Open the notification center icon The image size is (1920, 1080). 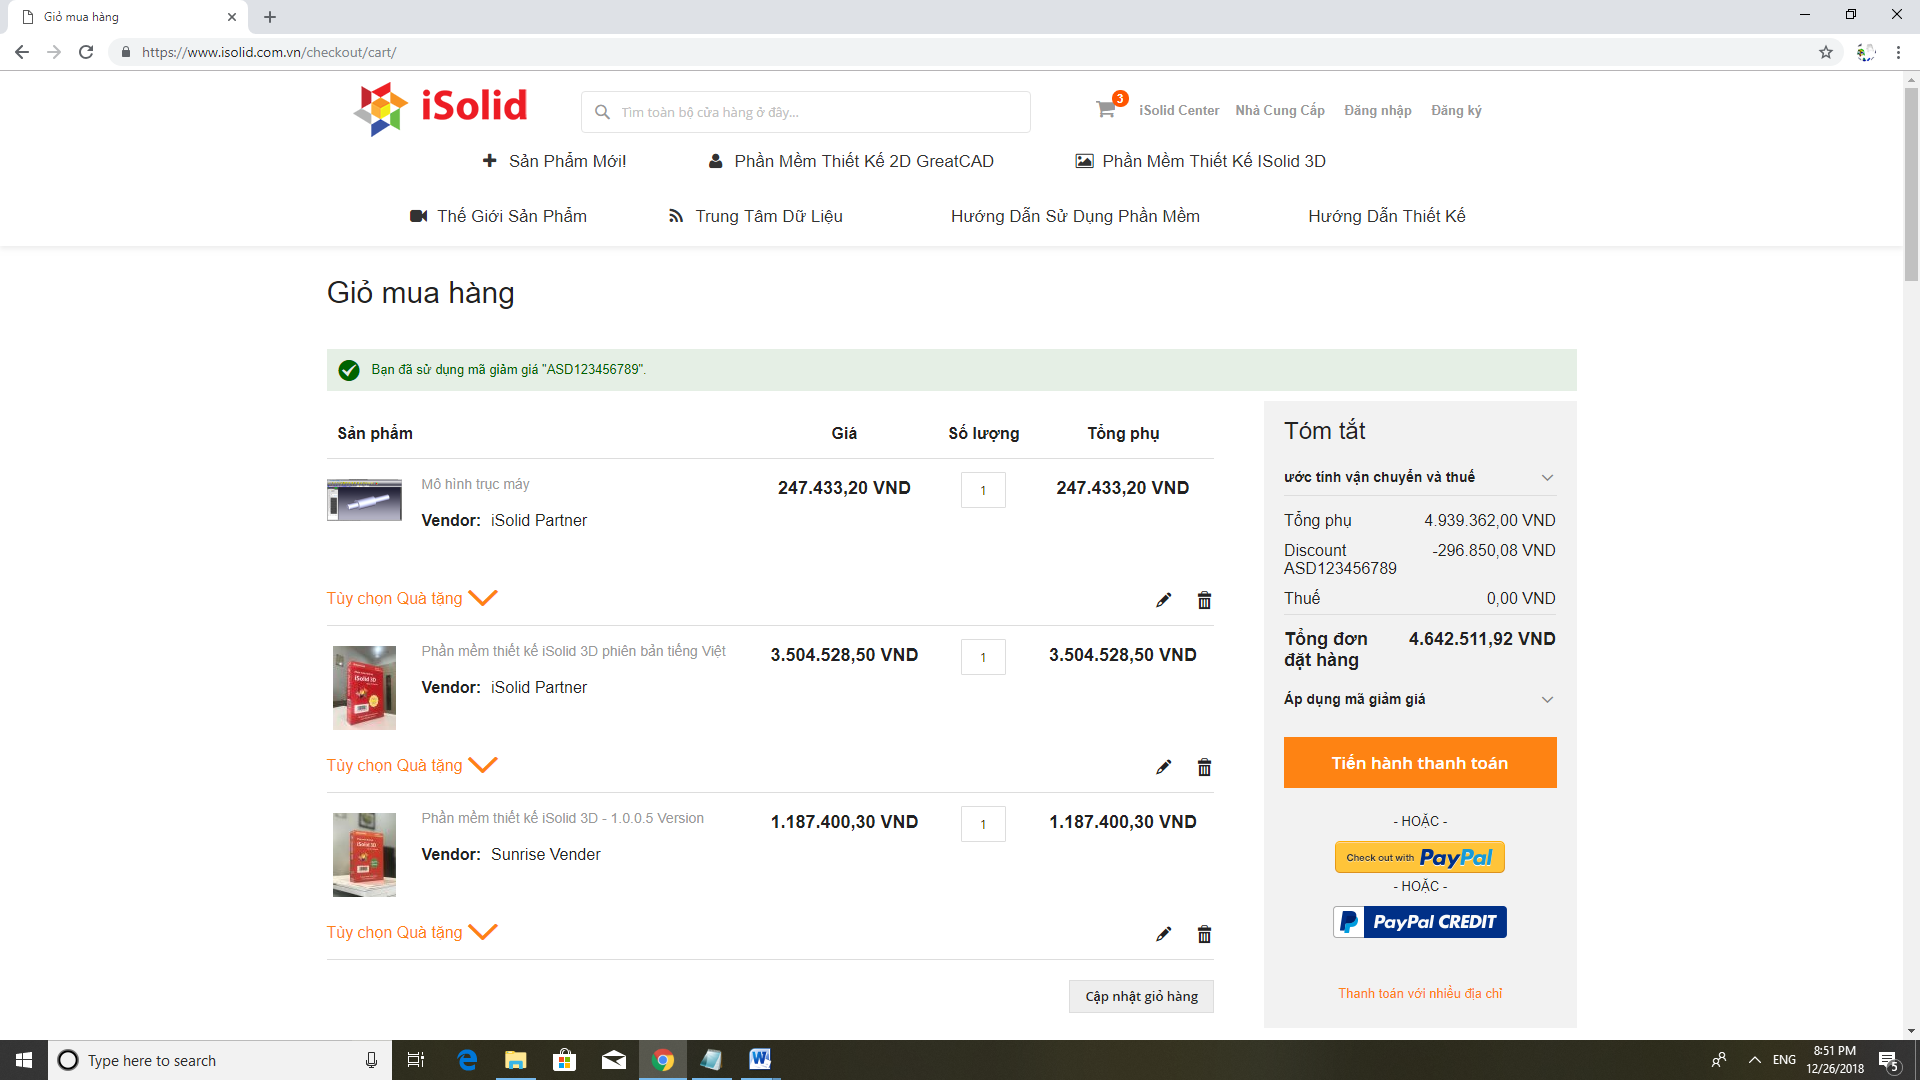[1889, 1060]
